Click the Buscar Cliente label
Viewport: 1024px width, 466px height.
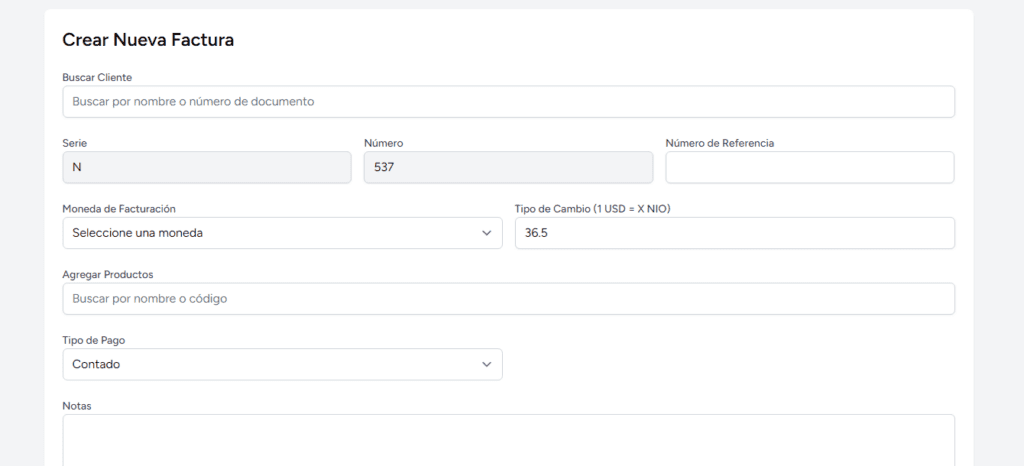pos(97,77)
